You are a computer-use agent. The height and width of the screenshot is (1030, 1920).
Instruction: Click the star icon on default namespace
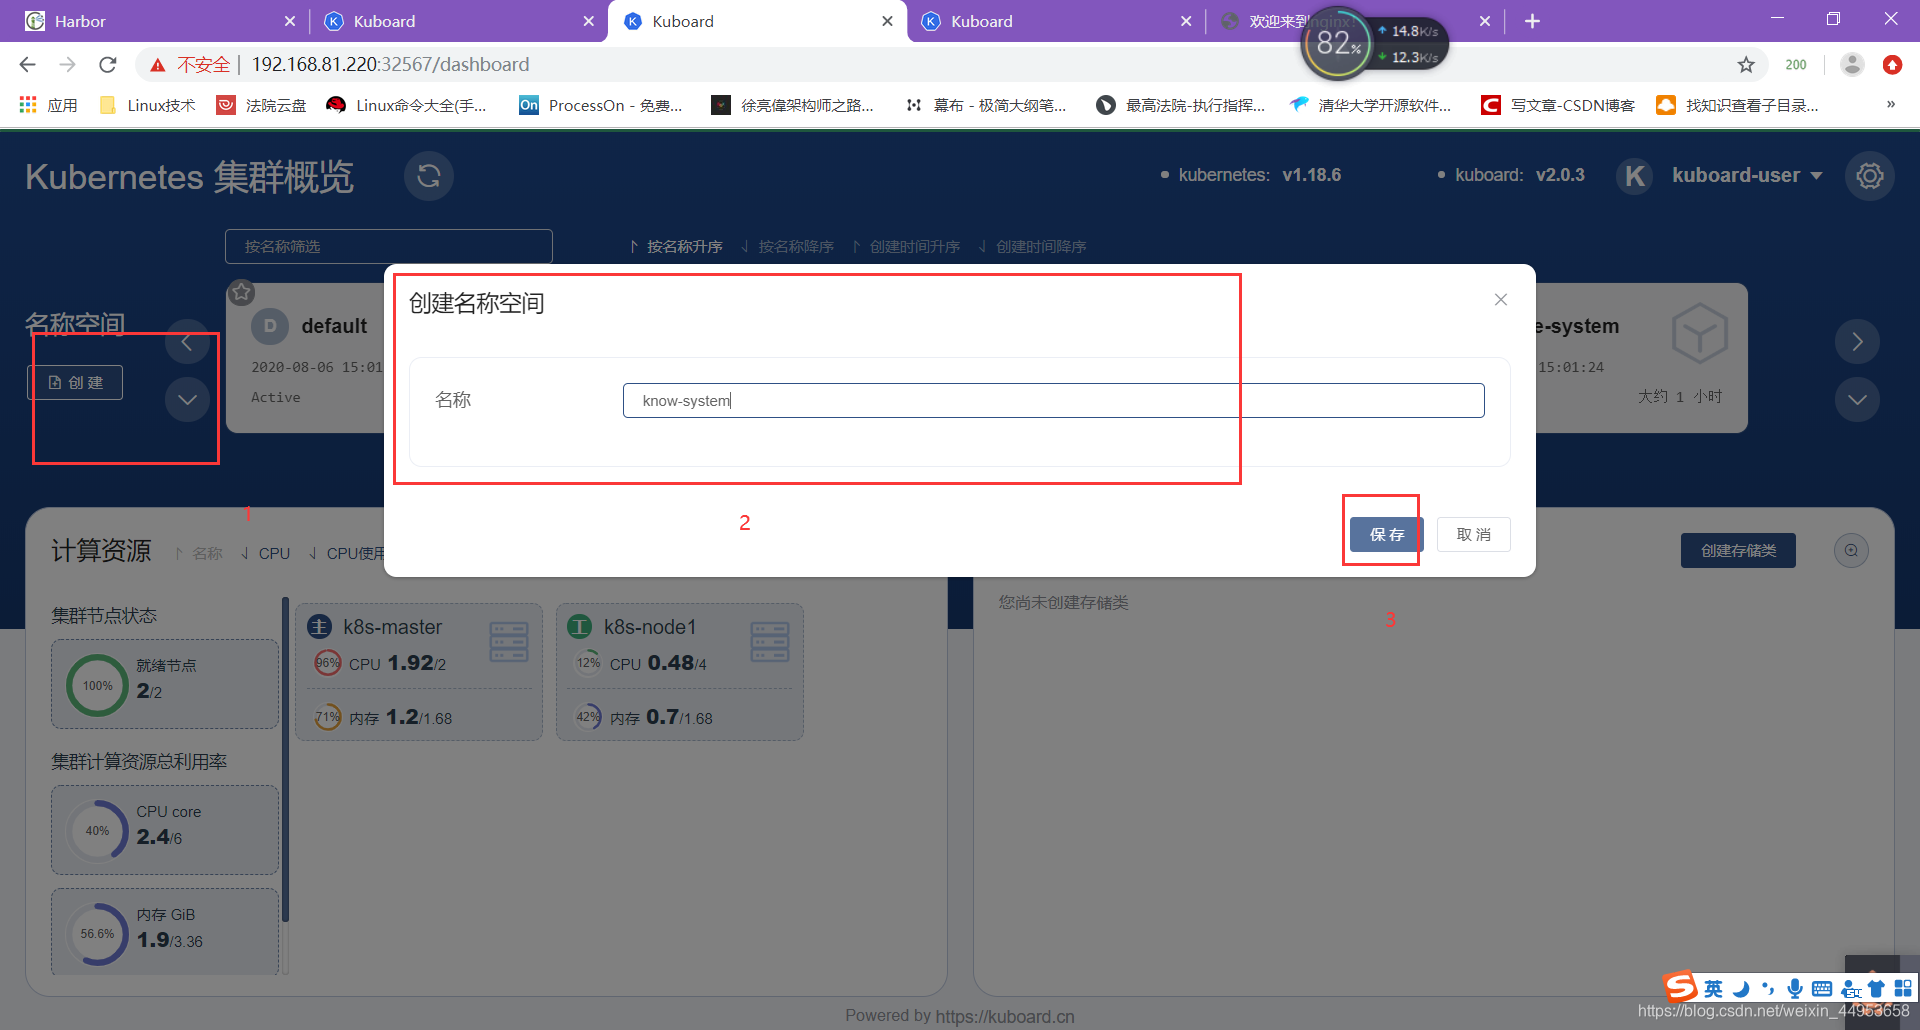(x=241, y=293)
